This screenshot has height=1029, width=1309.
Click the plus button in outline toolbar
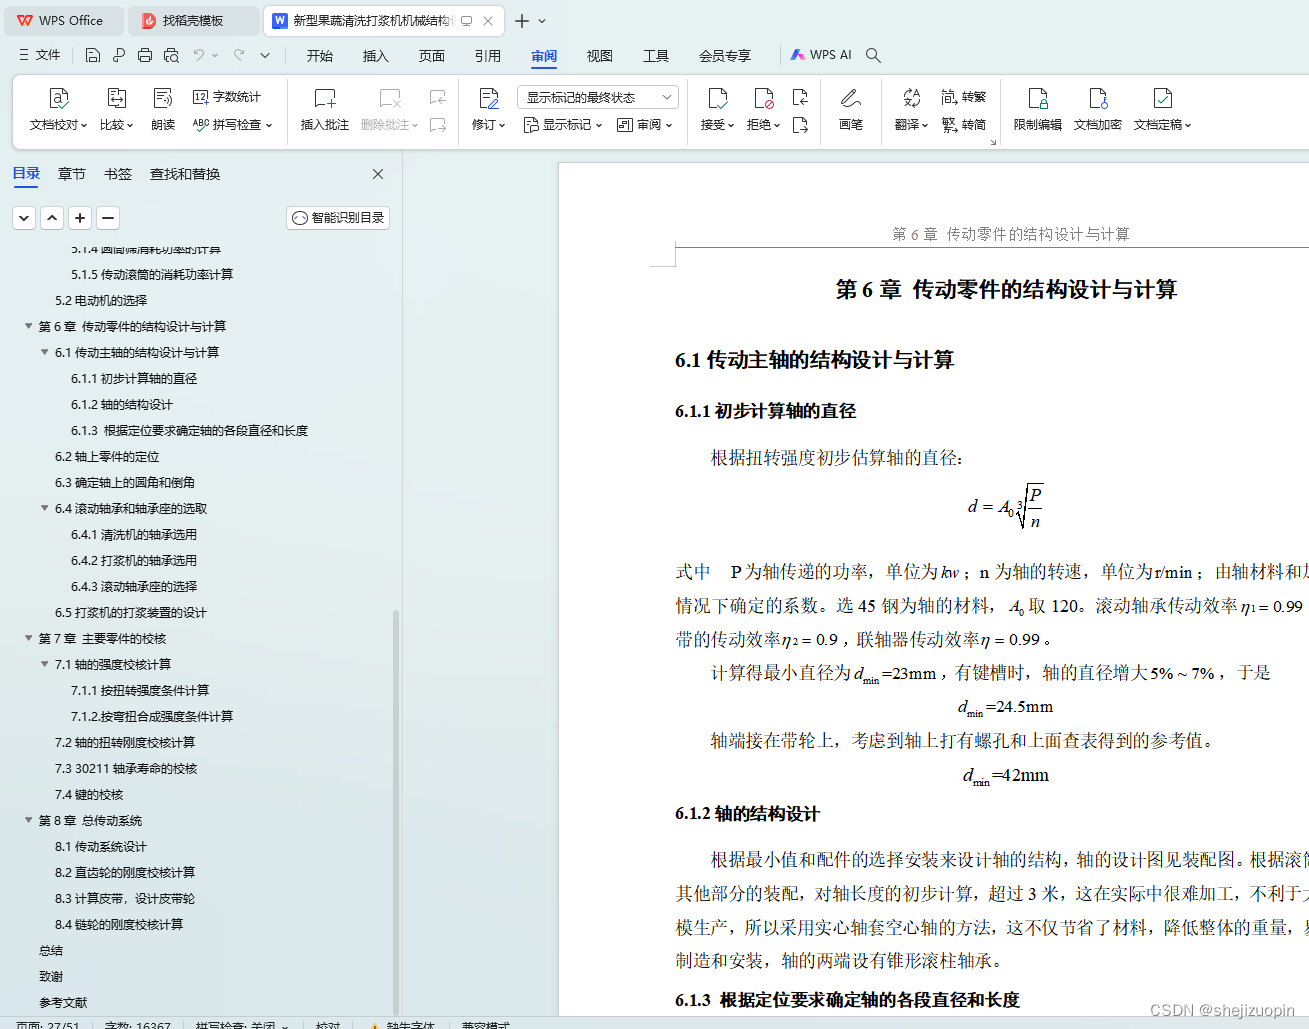pos(80,217)
